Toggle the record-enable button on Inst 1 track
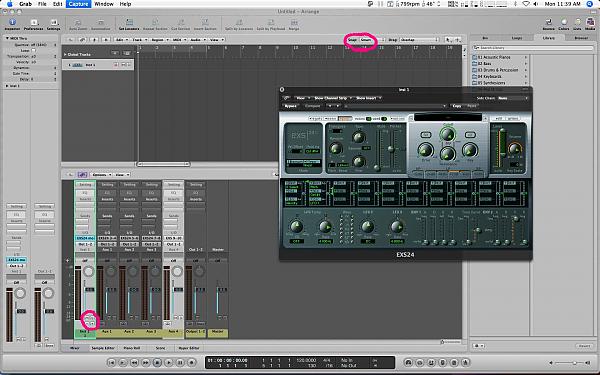The width and height of the screenshot is (600, 375). 116,65
